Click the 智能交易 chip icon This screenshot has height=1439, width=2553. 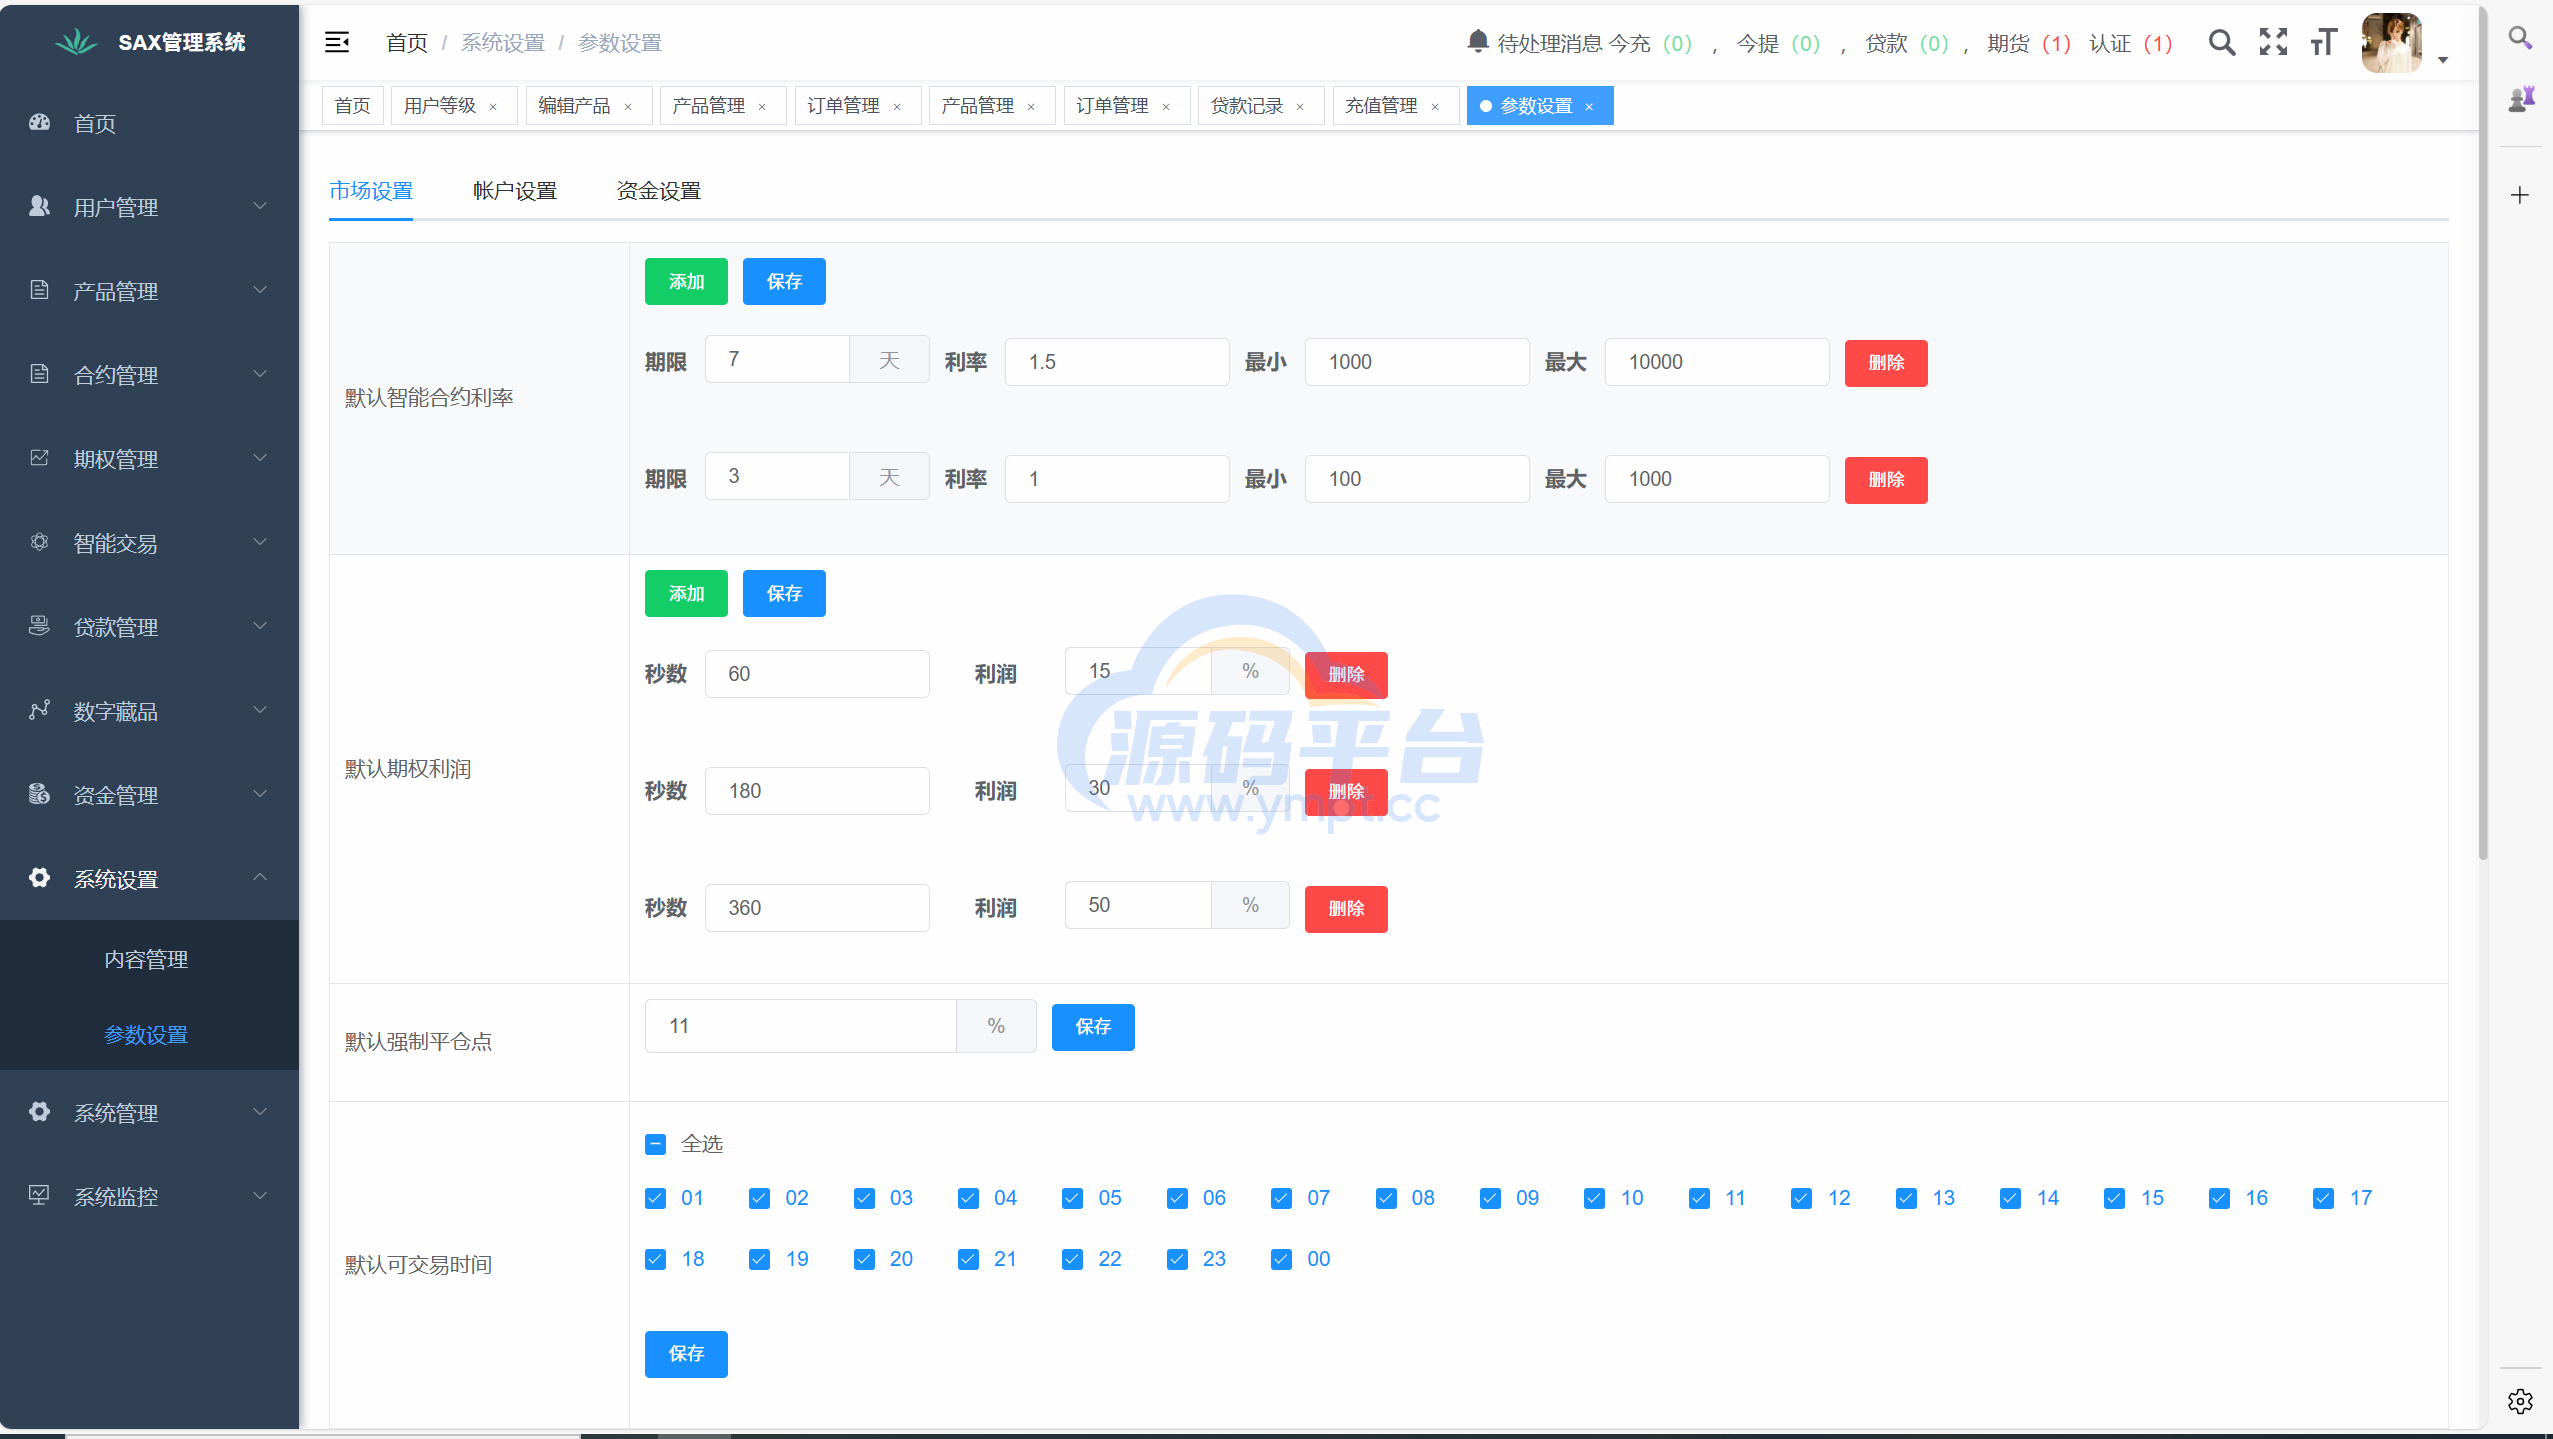tap(40, 542)
